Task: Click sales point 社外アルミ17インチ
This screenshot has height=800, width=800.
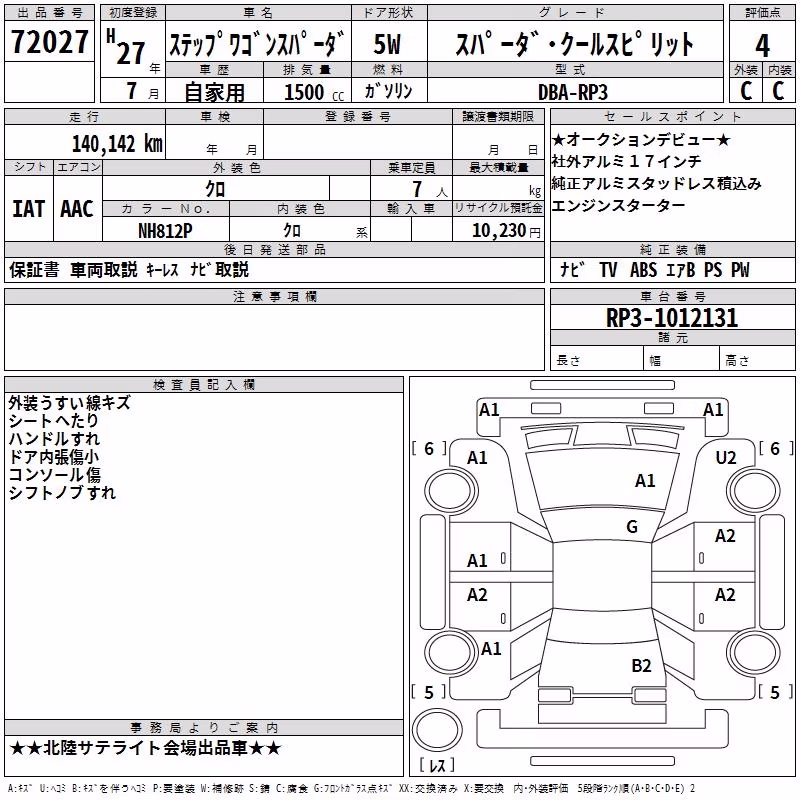Action: tap(627, 161)
